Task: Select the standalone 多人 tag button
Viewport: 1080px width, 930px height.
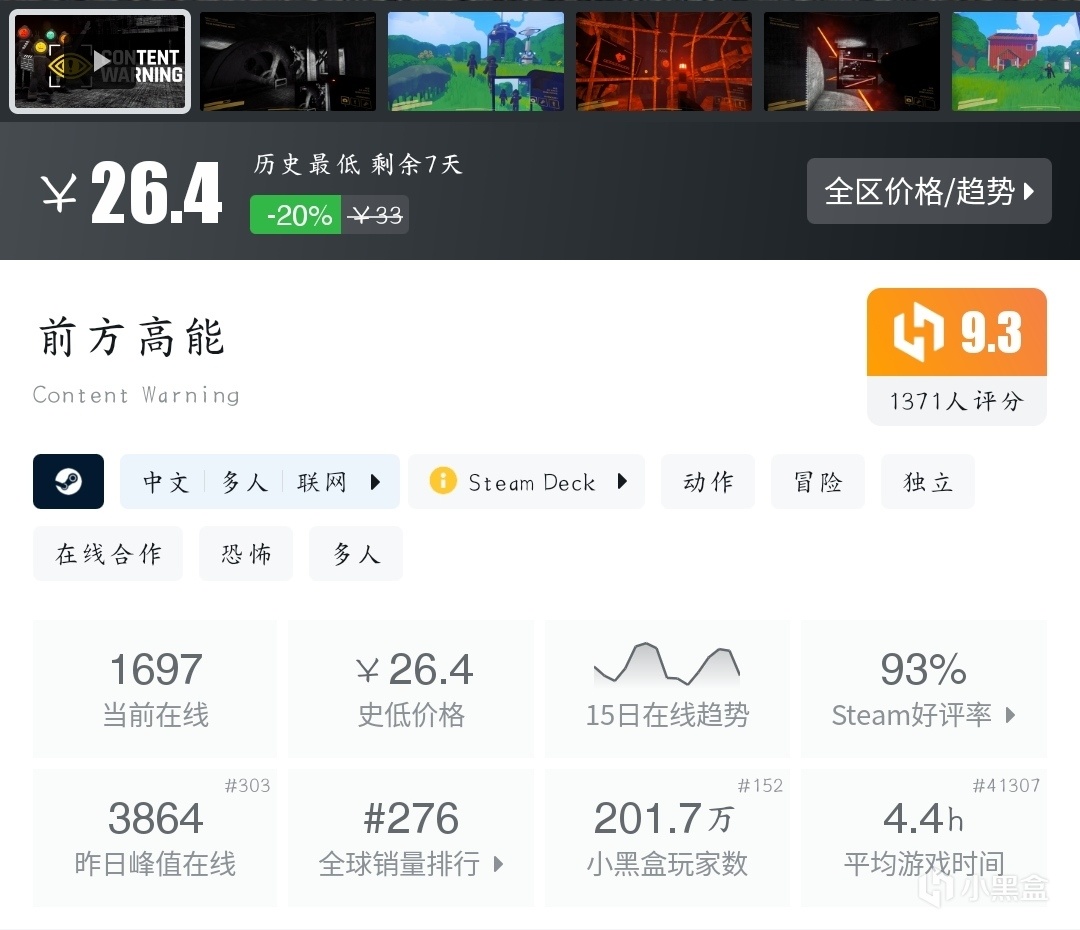Action: click(x=356, y=554)
